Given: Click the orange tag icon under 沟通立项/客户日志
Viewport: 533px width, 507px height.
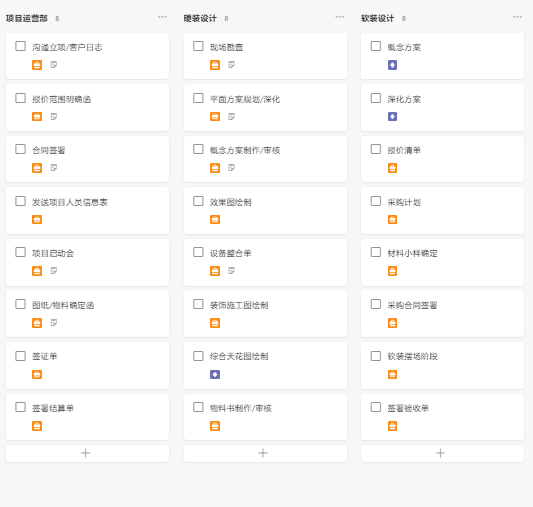Looking at the screenshot, I should 37,65.
